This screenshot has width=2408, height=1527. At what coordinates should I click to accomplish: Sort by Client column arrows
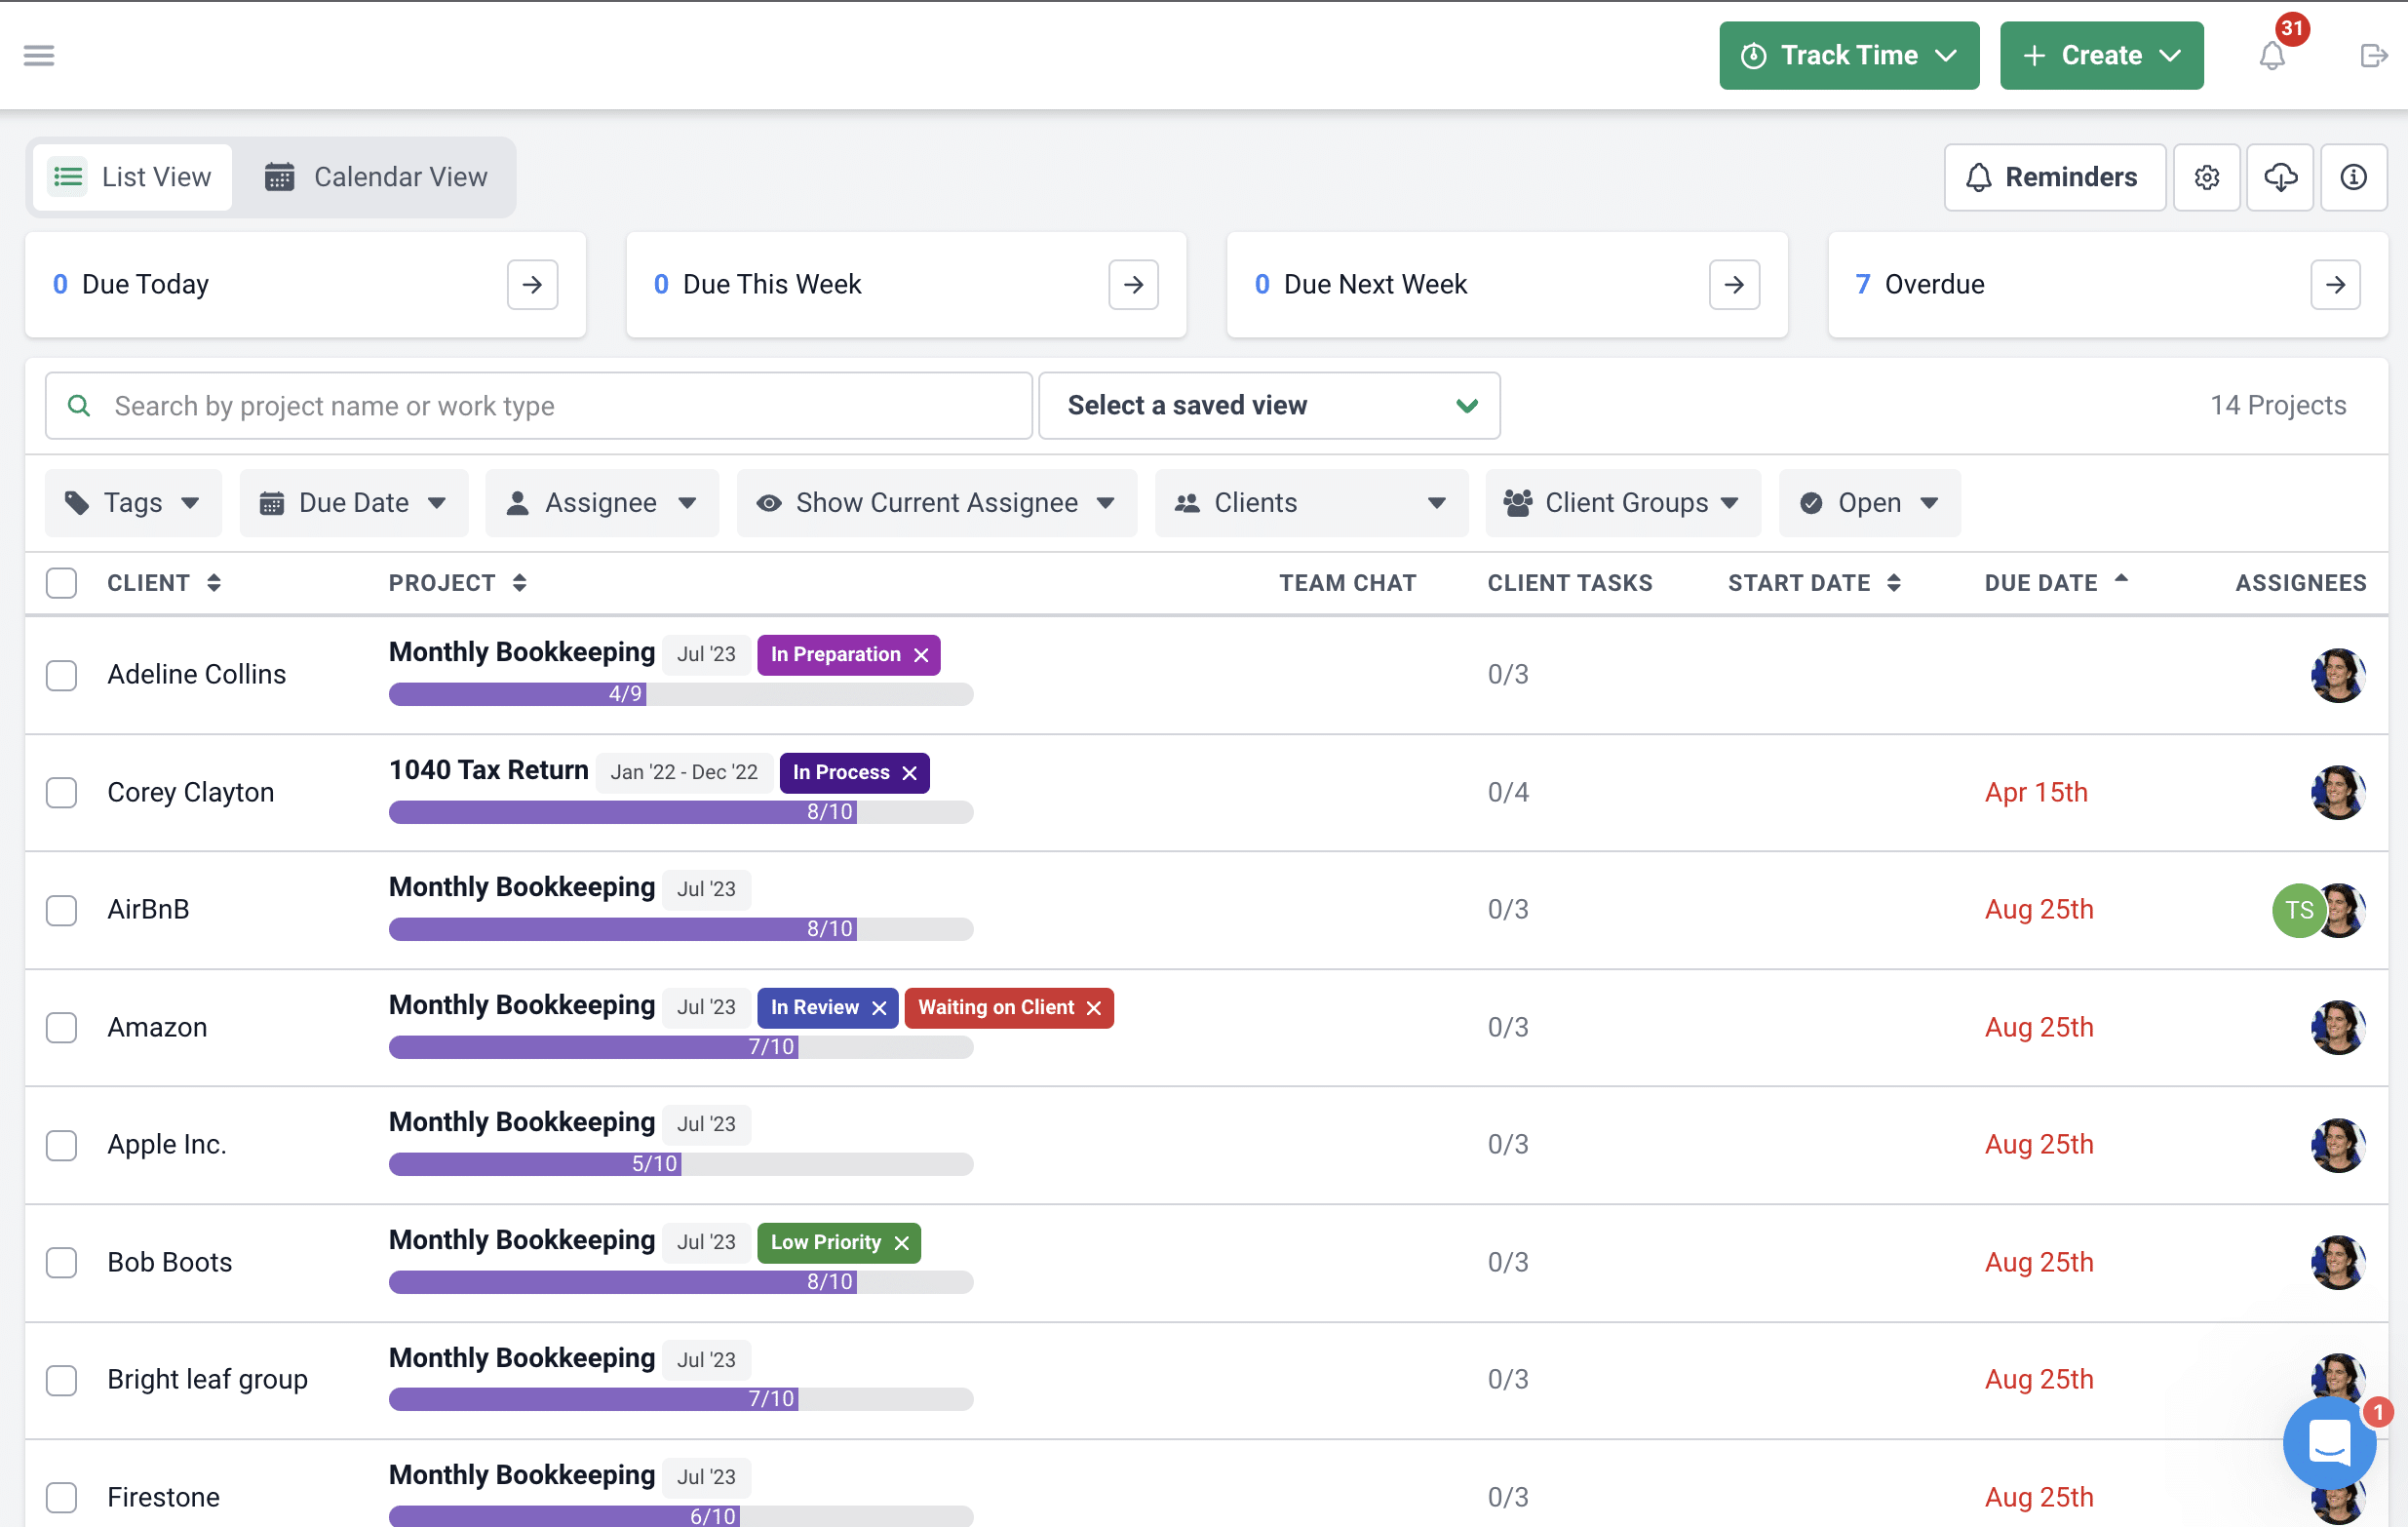(x=214, y=583)
